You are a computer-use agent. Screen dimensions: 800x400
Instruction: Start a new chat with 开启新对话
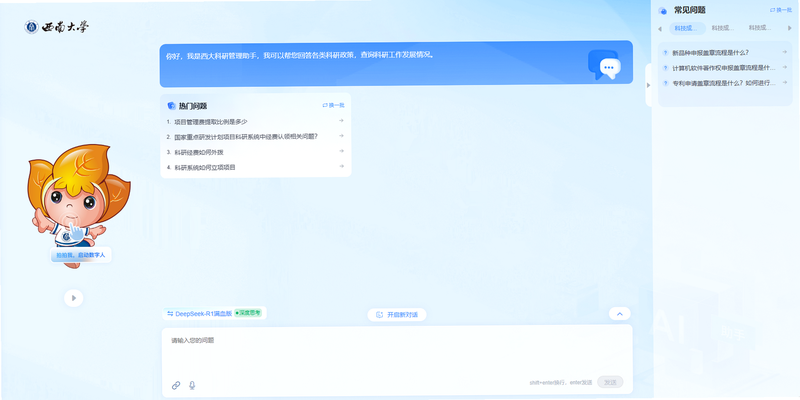pyautogui.click(x=397, y=315)
